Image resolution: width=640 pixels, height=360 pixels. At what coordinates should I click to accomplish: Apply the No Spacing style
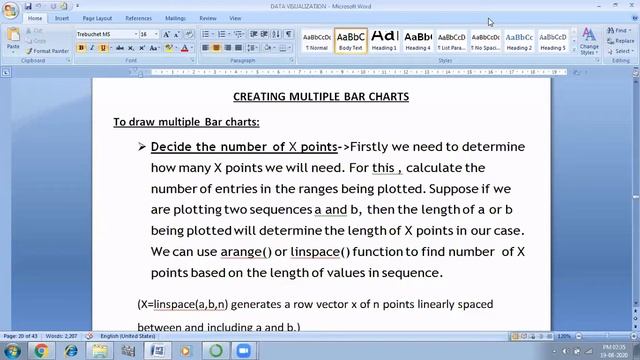[x=485, y=41]
